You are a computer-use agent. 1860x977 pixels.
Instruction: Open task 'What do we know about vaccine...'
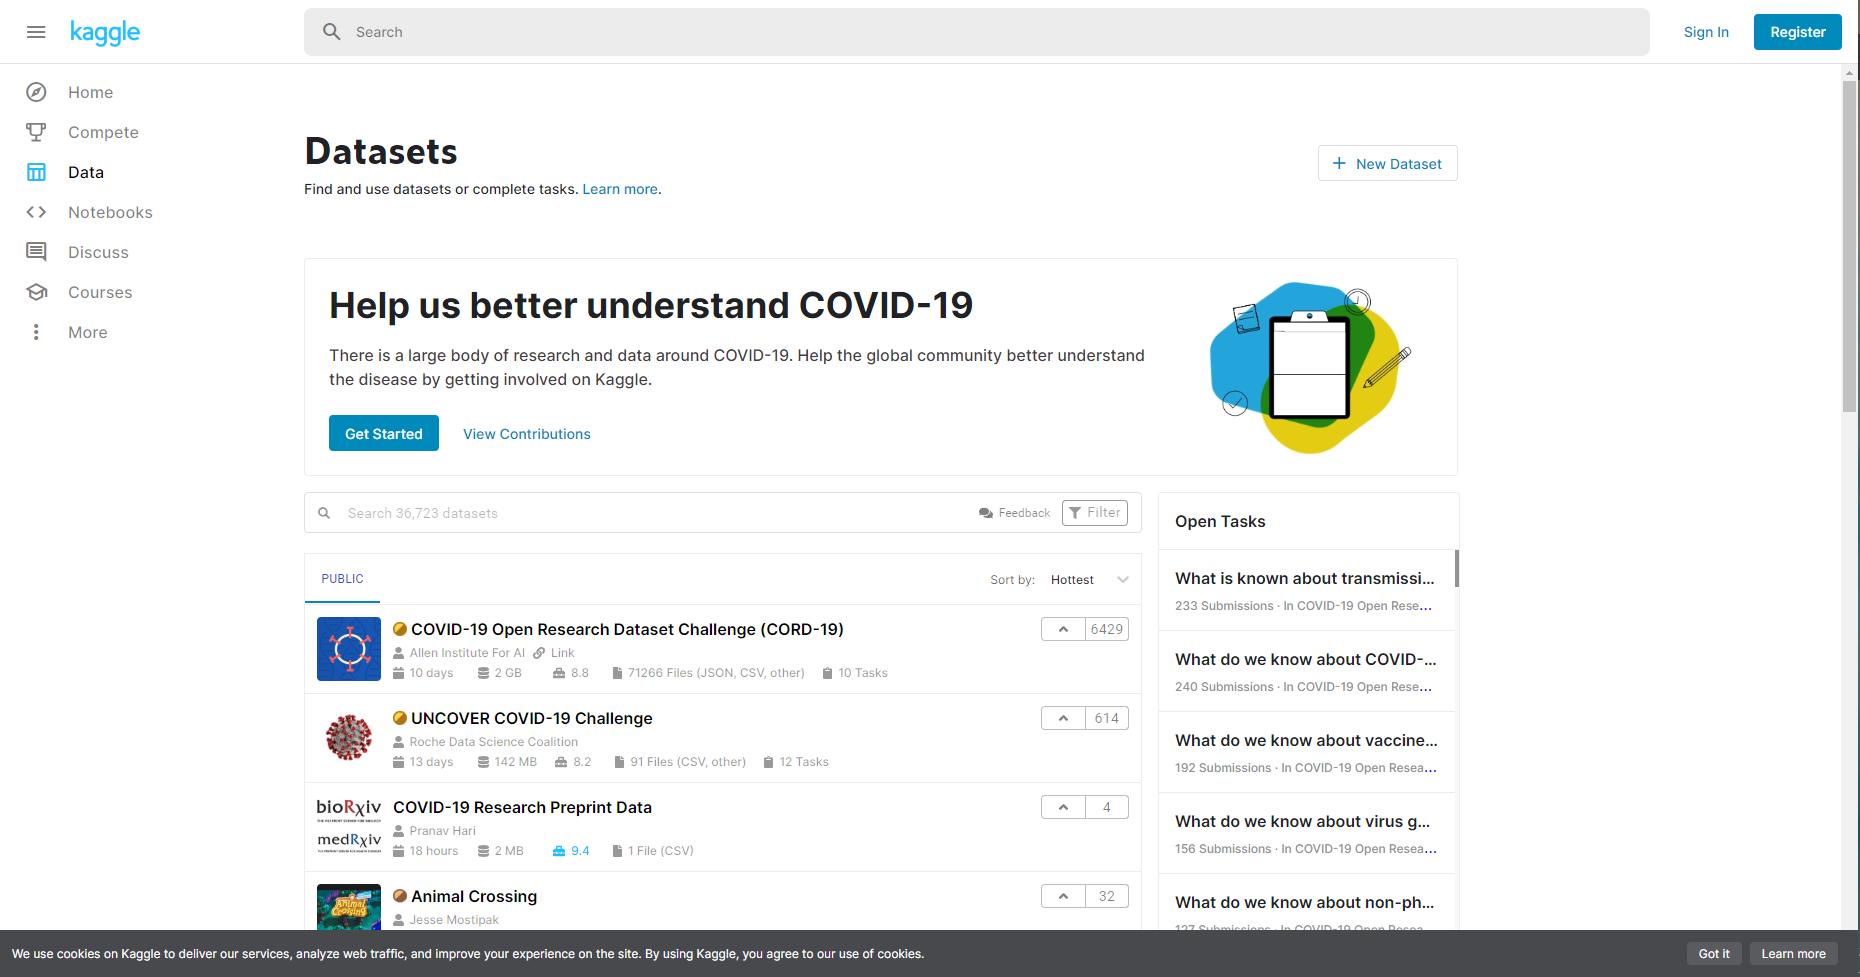pyautogui.click(x=1306, y=740)
